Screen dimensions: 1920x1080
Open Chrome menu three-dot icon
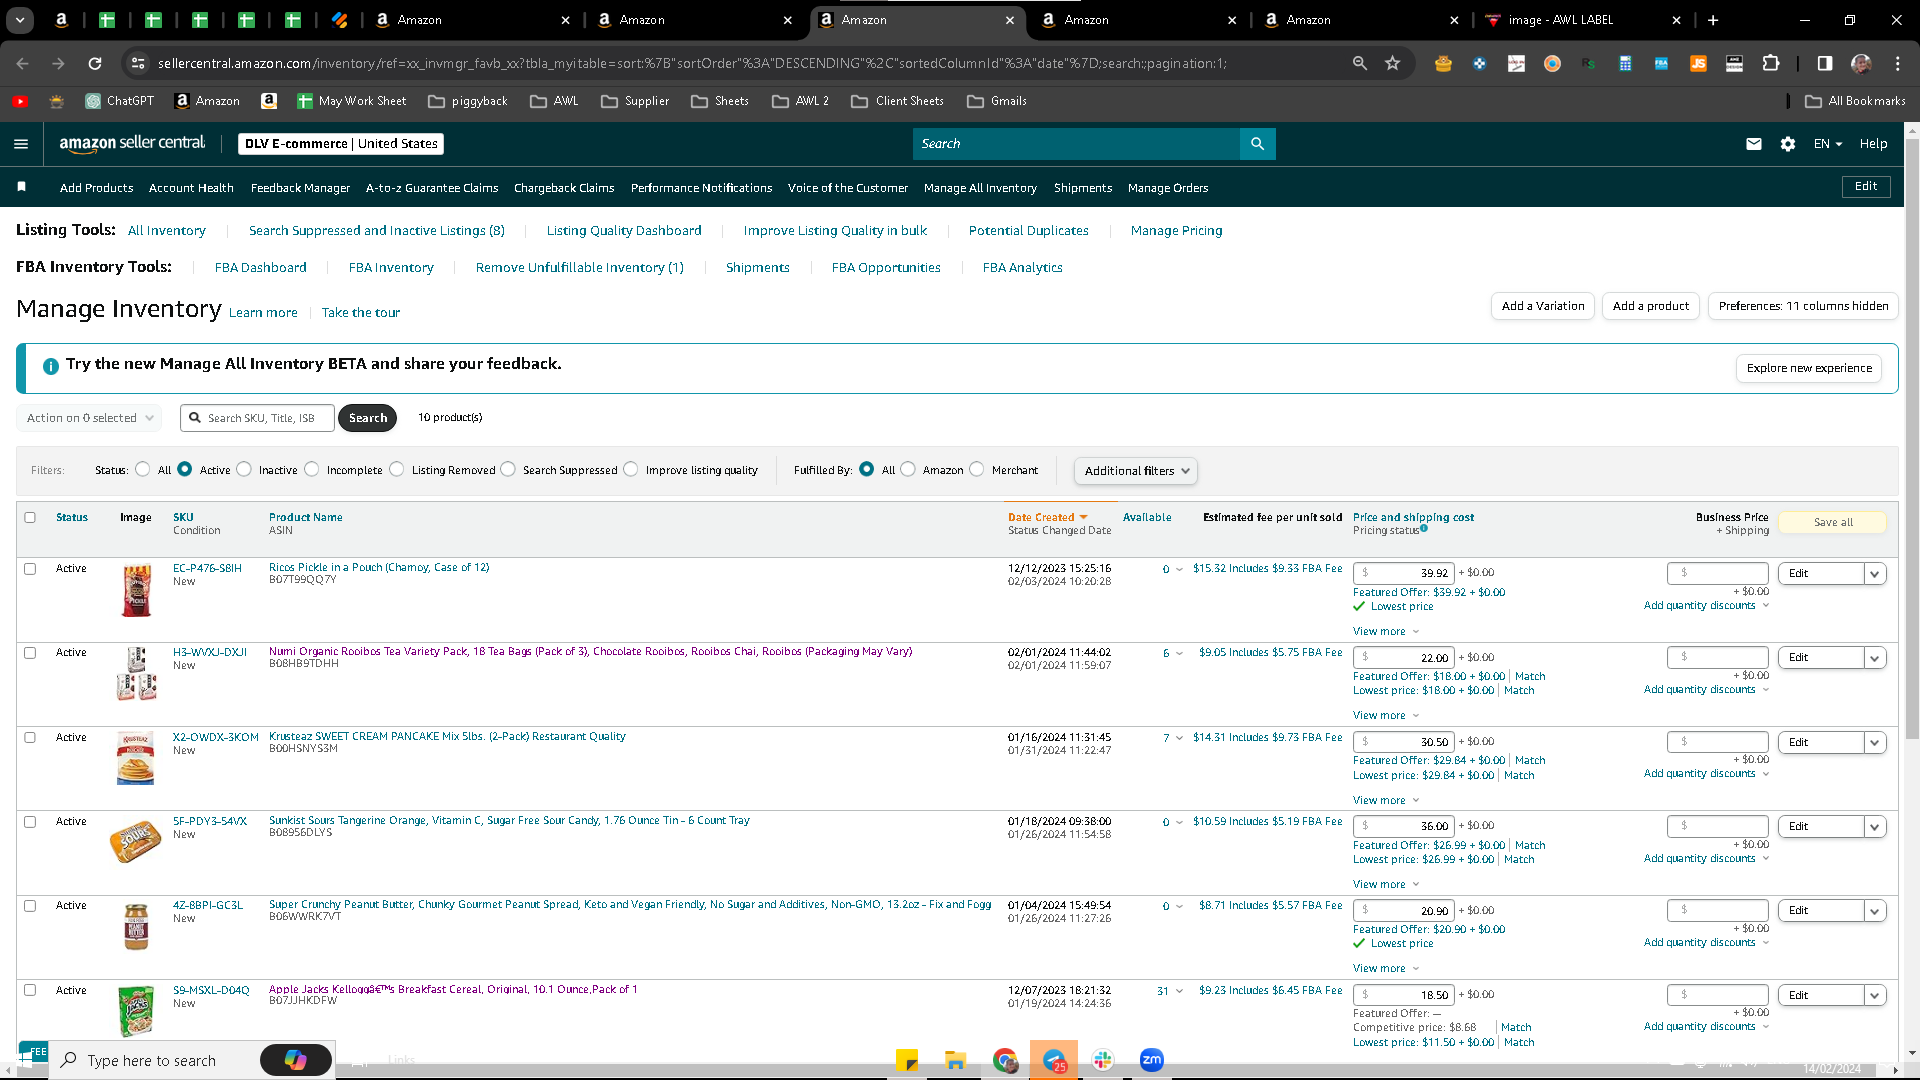click(x=1897, y=63)
